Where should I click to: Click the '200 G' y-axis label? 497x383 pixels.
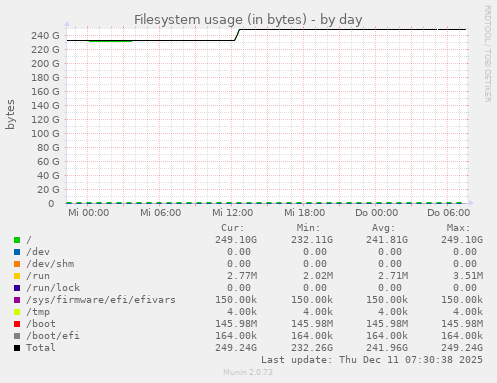[x=45, y=63]
